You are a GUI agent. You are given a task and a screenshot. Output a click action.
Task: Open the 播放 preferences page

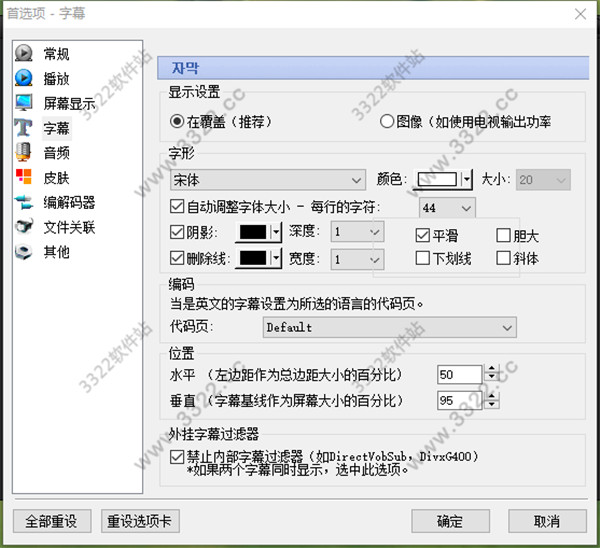56,78
